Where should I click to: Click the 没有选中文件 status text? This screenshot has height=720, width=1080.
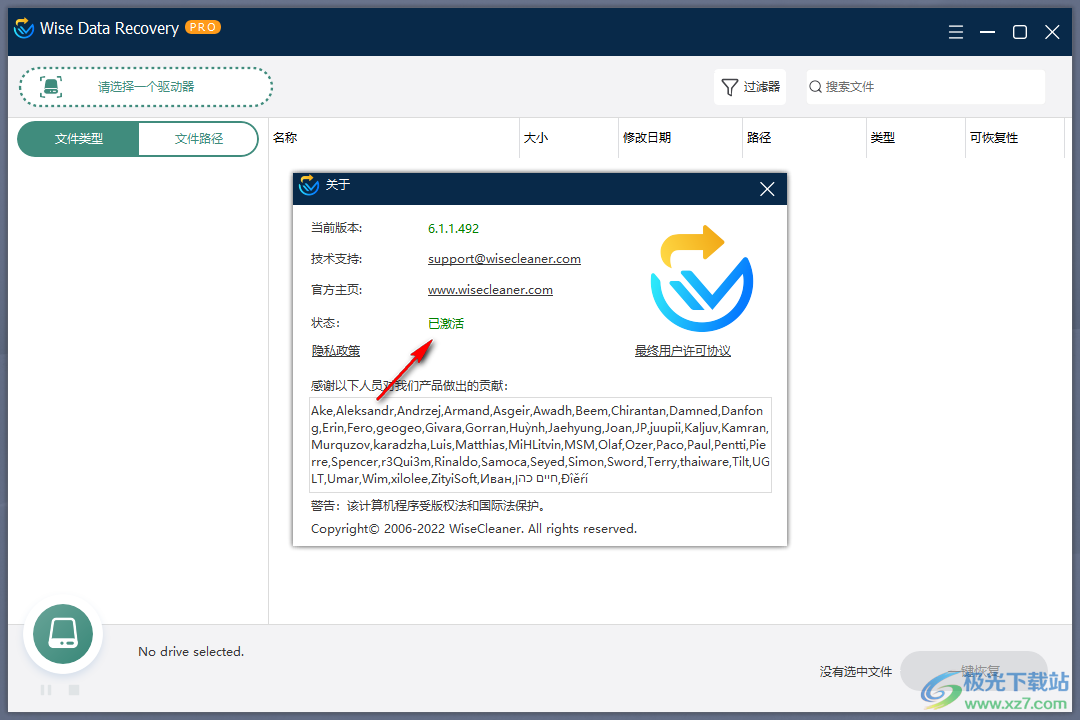pos(855,672)
